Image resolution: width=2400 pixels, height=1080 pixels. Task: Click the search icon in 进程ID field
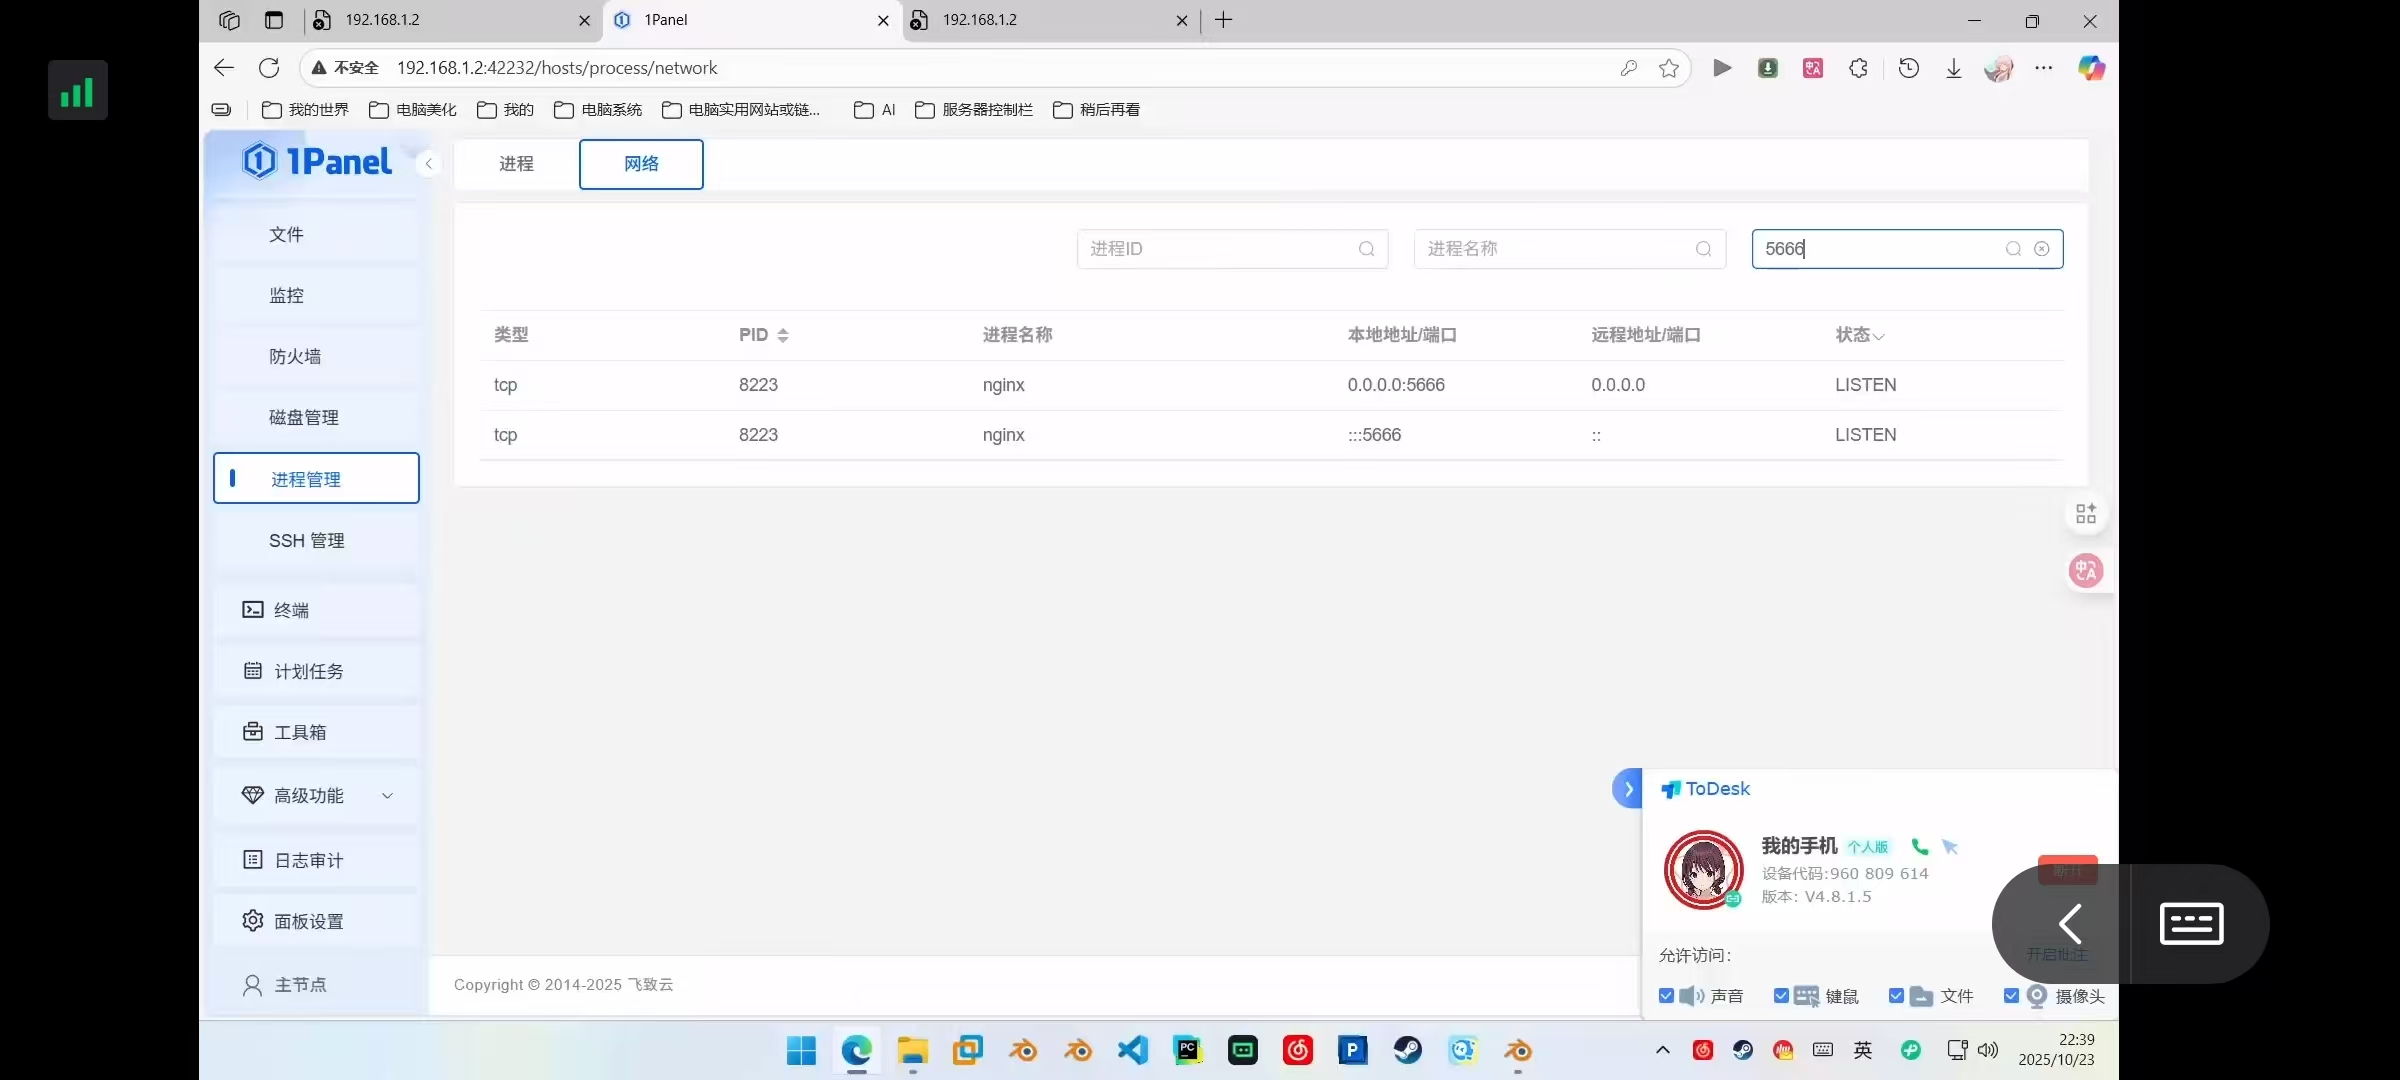pos(1366,249)
